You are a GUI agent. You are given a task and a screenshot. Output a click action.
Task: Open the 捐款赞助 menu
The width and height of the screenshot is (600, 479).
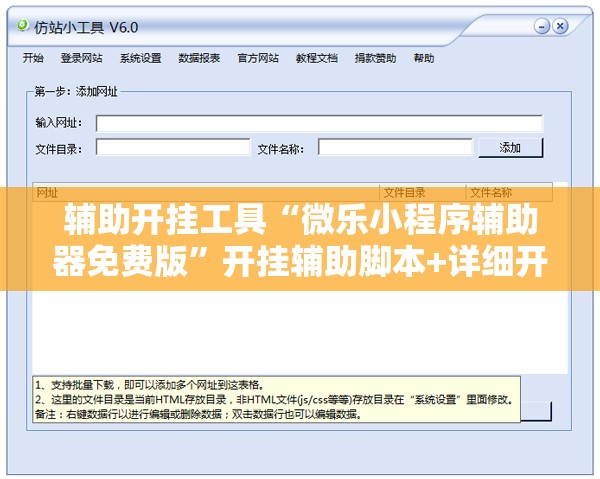(x=375, y=58)
